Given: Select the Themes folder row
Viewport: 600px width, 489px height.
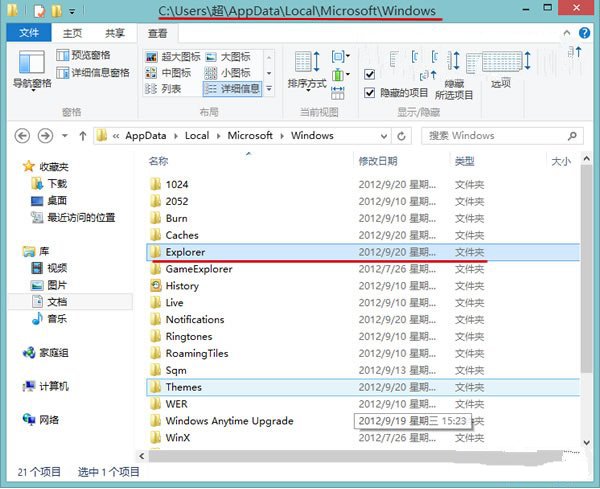Looking at the screenshot, I should click(363, 387).
